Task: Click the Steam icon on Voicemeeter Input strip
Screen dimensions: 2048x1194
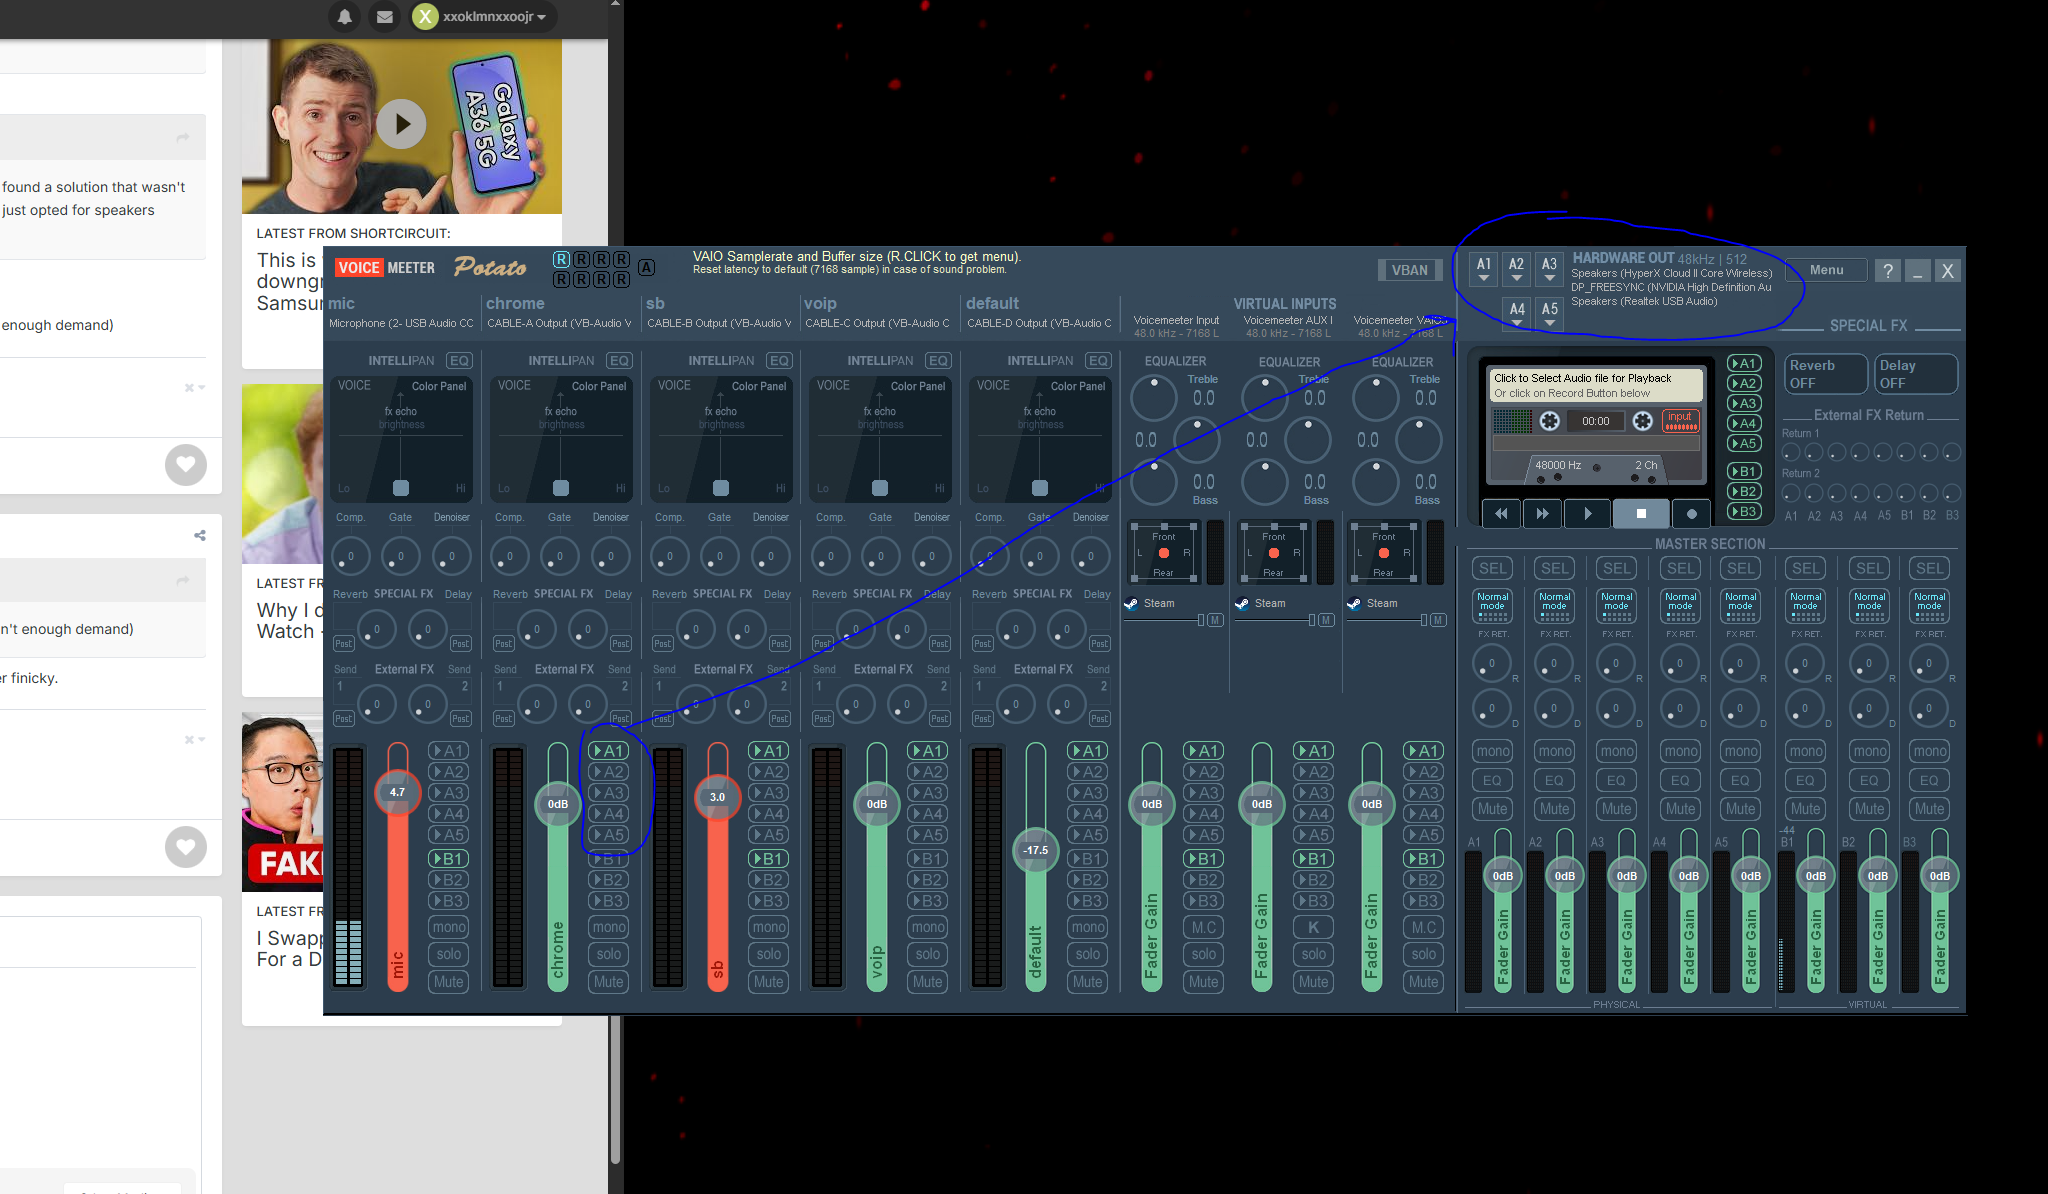Action: [1131, 603]
